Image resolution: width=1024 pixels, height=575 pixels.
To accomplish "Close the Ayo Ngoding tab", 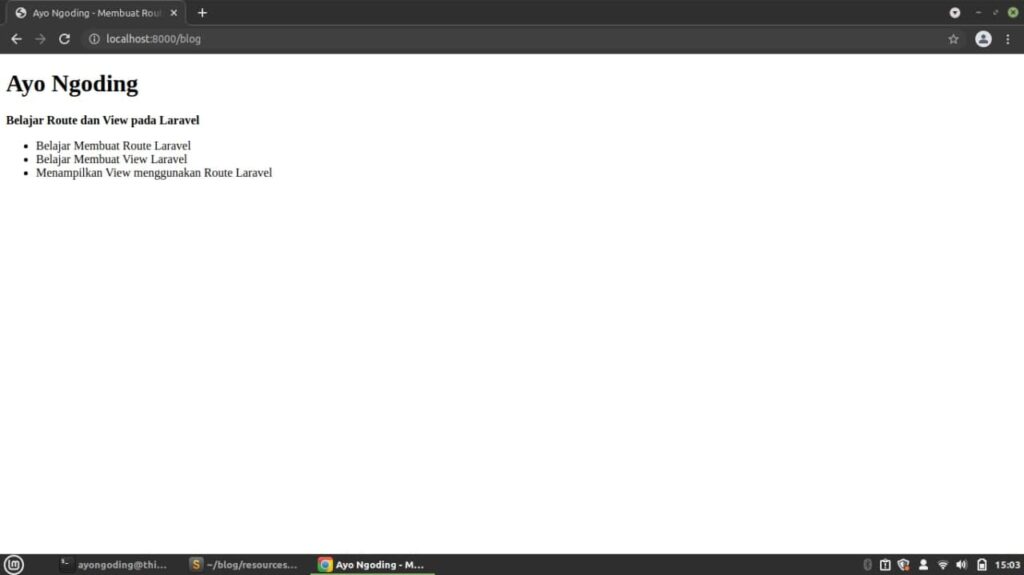I will click(x=174, y=12).
